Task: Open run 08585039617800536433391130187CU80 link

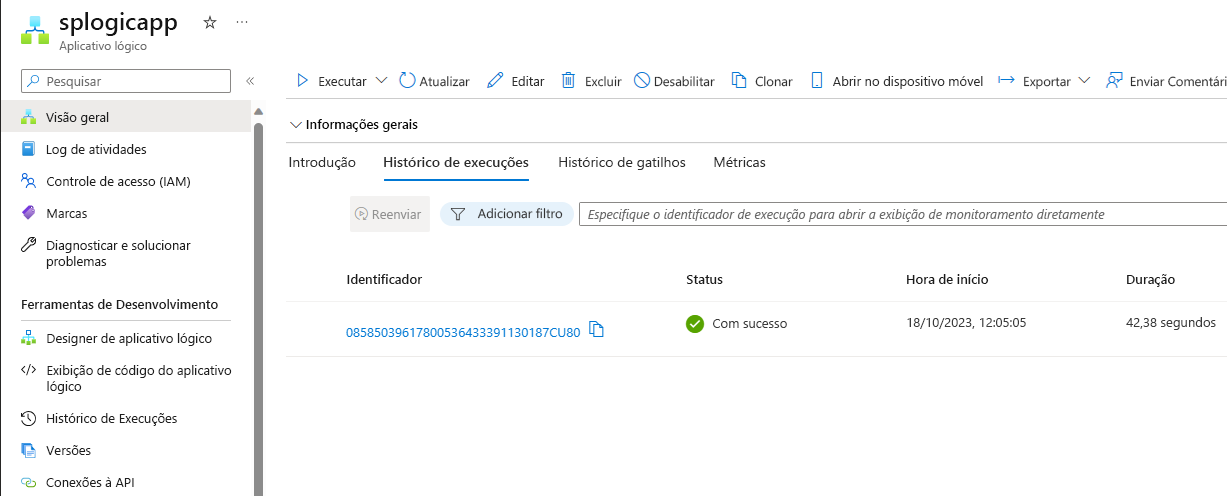Action: (x=463, y=332)
